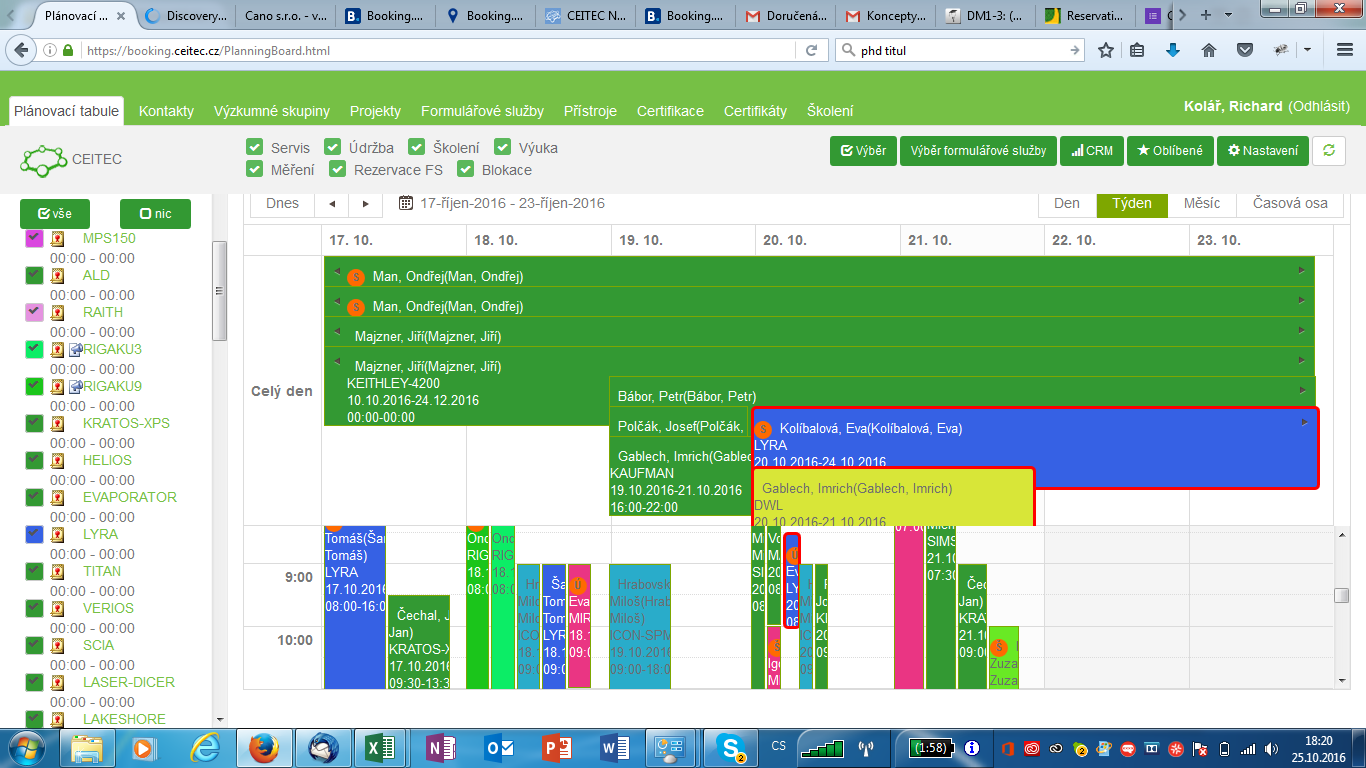This screenshot has height=768, width=1366.
Task: Toggle the Školení filter checkbox
Action: (416, 147)
